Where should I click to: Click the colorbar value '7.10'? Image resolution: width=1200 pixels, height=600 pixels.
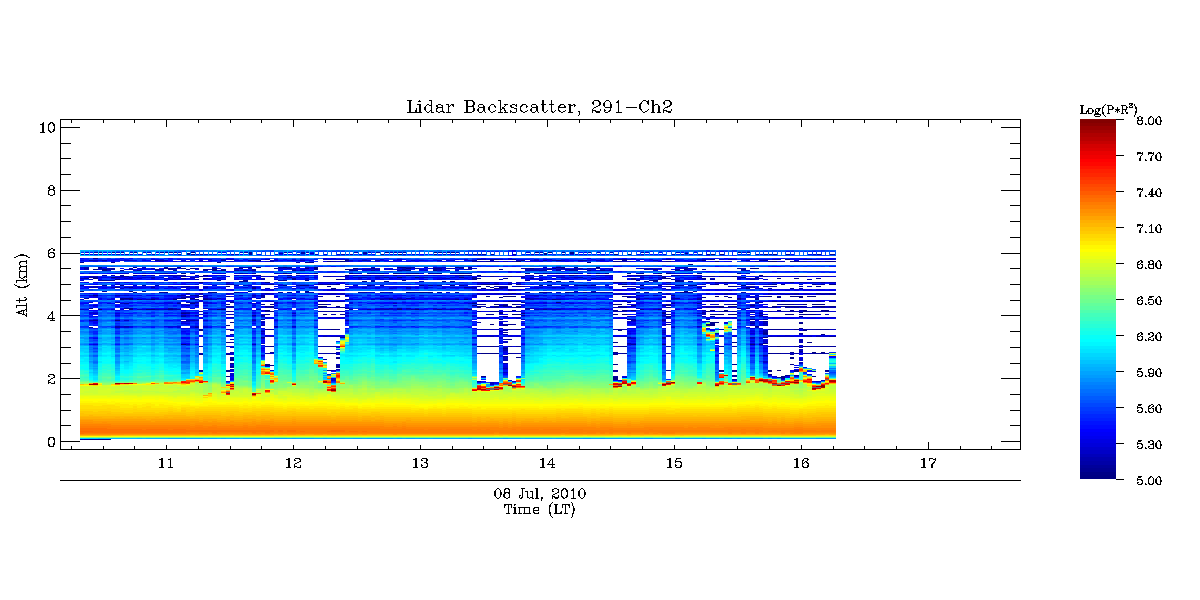coord(1149,229)
